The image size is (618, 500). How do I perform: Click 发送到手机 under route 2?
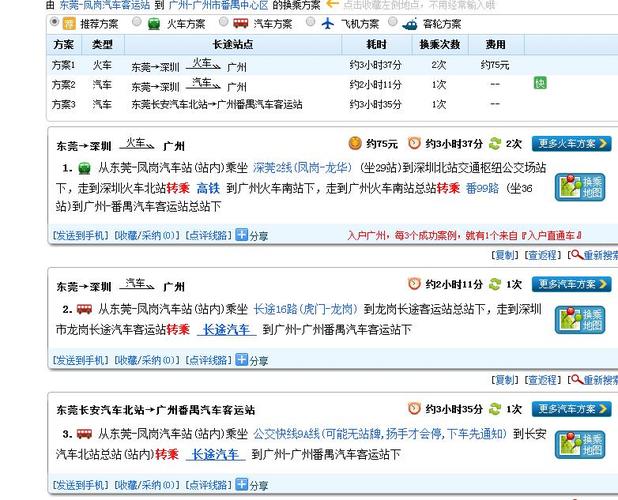point(80,360)
